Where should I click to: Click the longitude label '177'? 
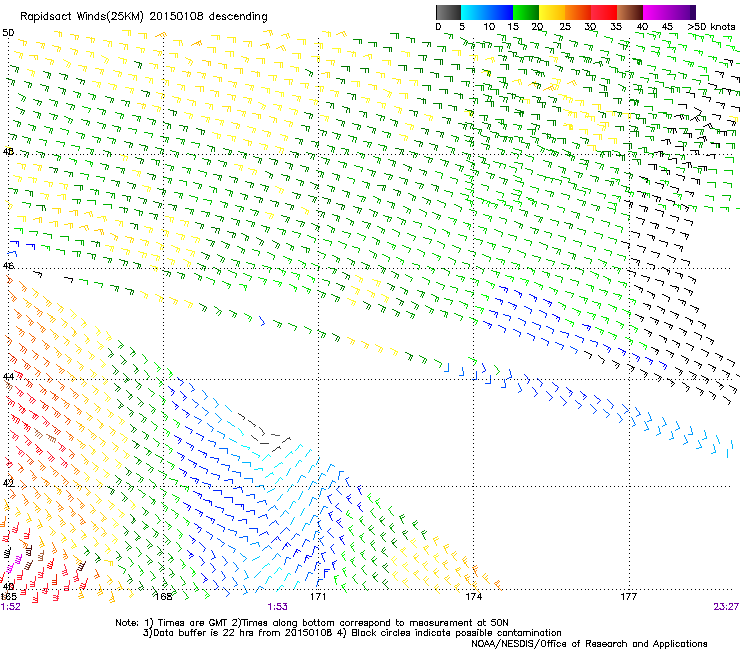tap(629, 597)
